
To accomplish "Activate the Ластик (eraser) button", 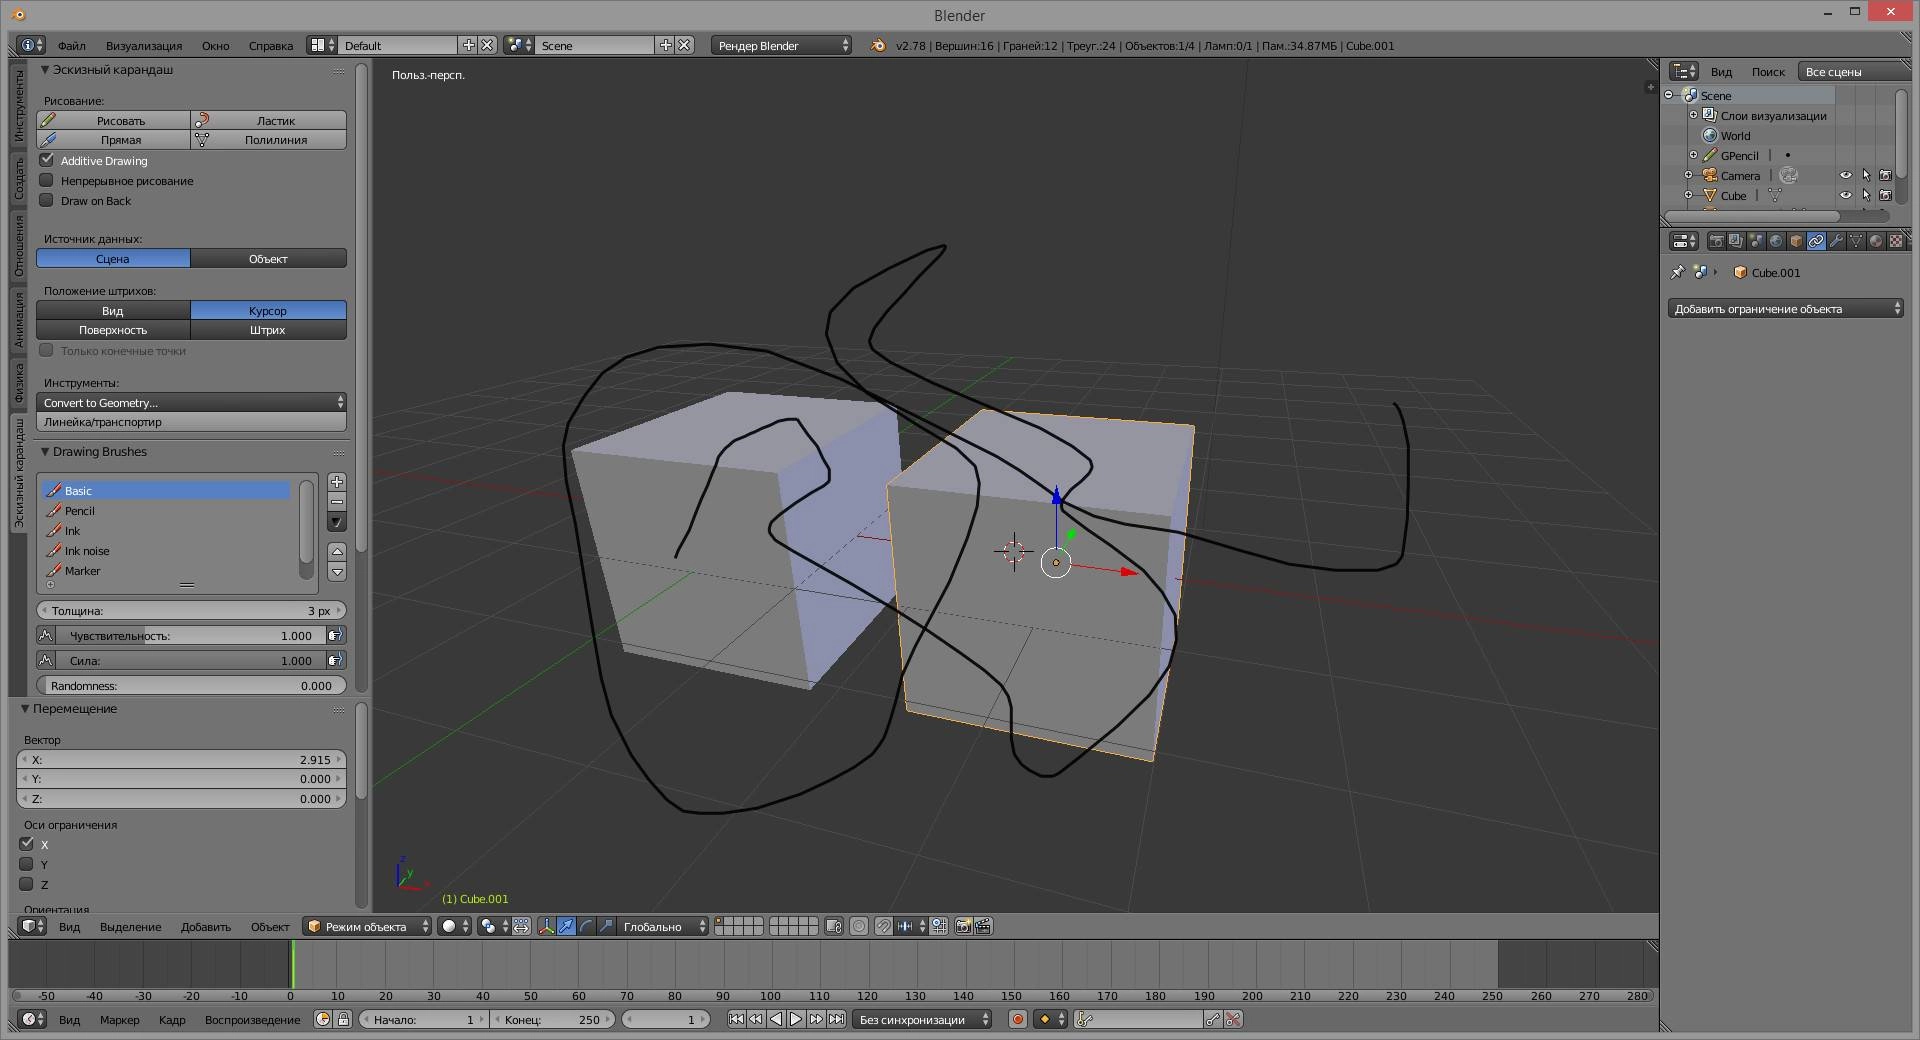I will point(268,120).
